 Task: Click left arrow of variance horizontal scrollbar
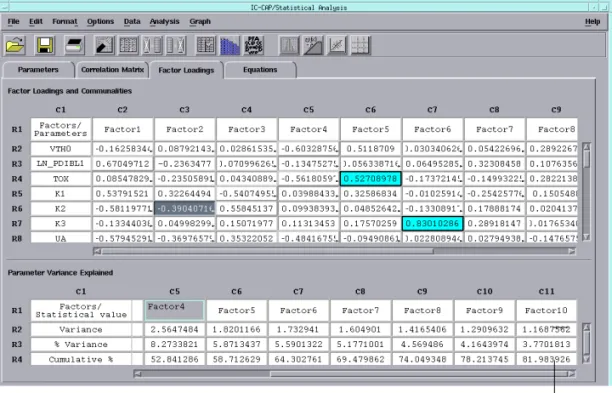tap(137, 374)
